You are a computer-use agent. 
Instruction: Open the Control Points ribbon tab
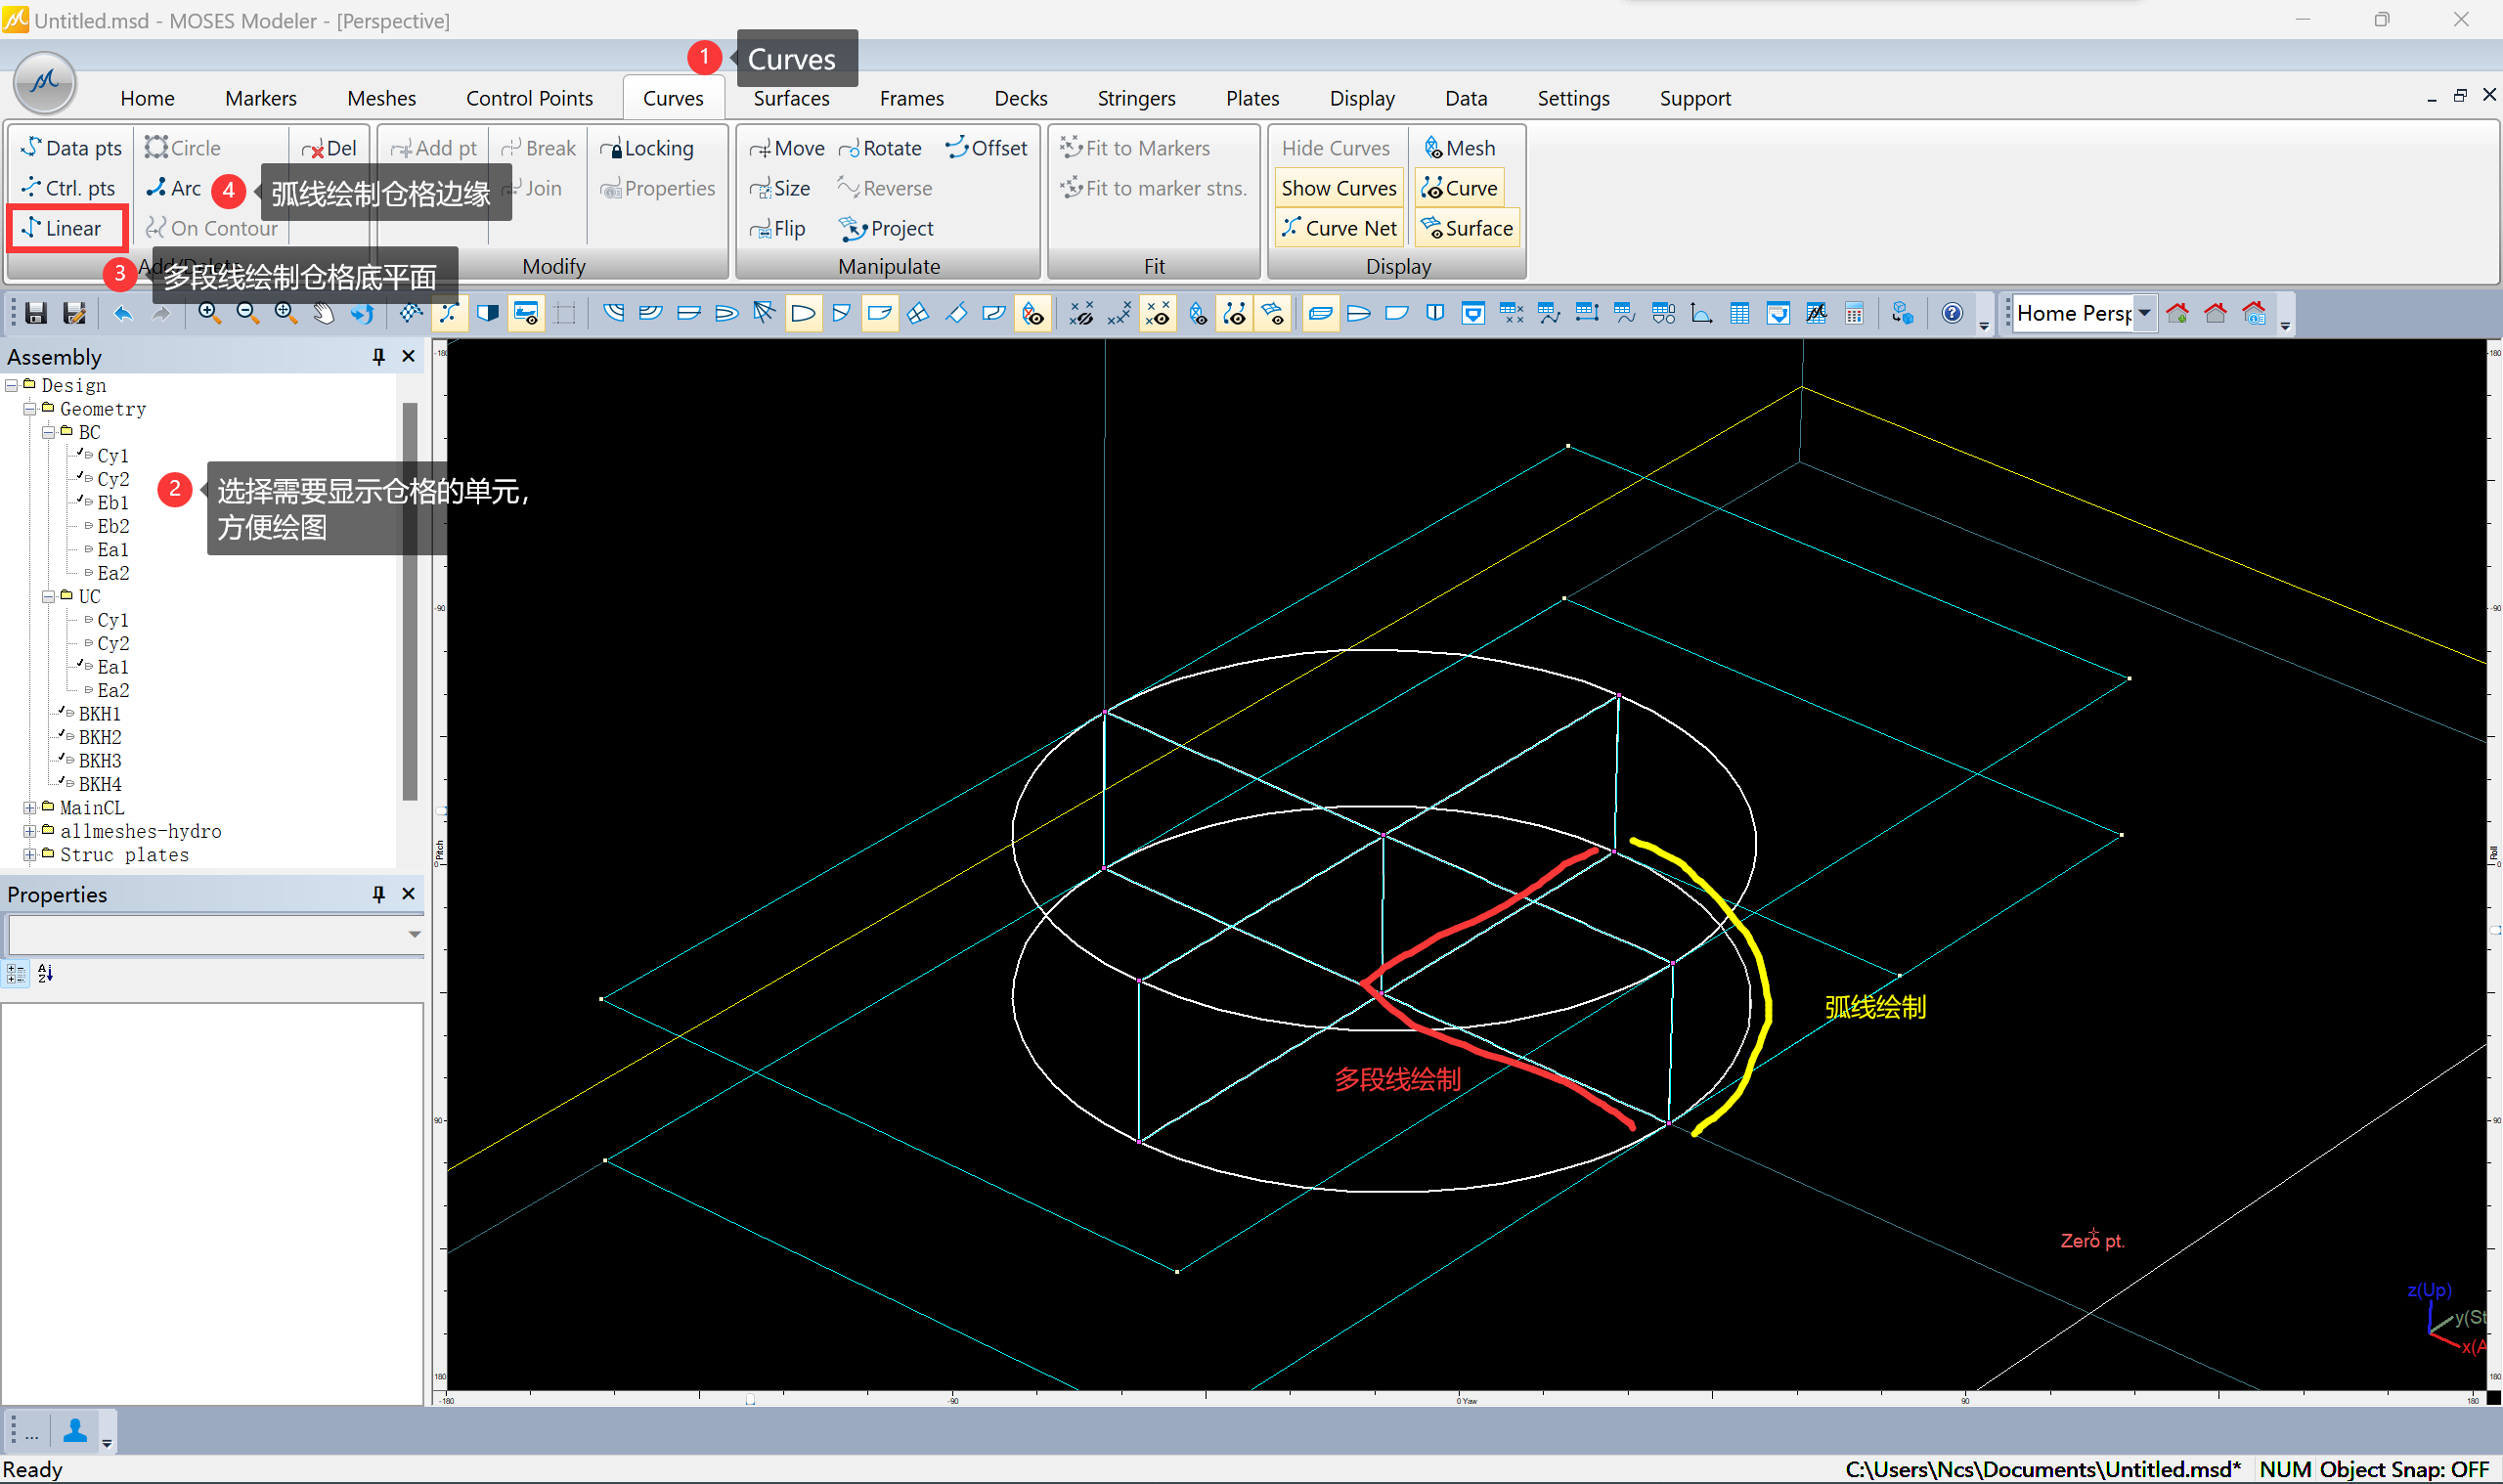point(529,98)
